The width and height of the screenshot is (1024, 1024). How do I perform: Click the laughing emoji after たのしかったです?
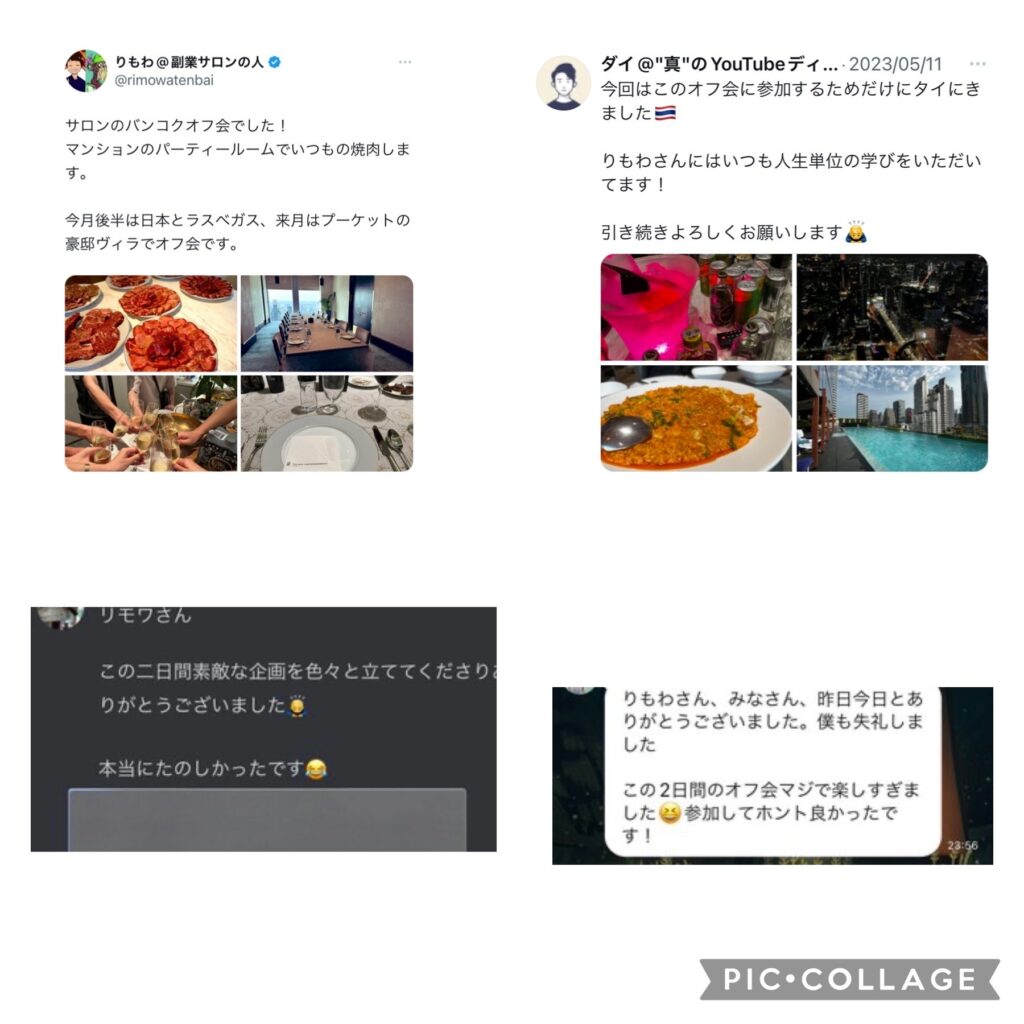click(x=317, y=769)
